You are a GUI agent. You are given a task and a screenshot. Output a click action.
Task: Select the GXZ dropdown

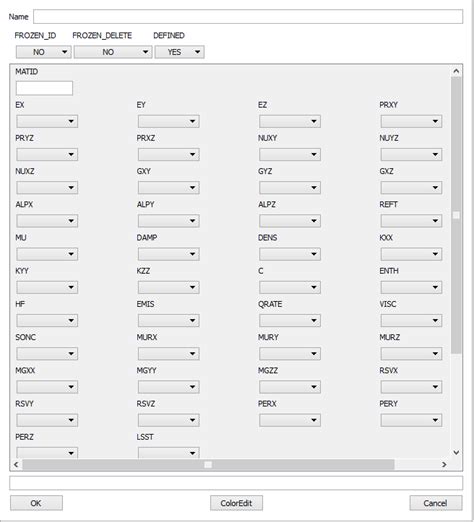tap(411, 188)
